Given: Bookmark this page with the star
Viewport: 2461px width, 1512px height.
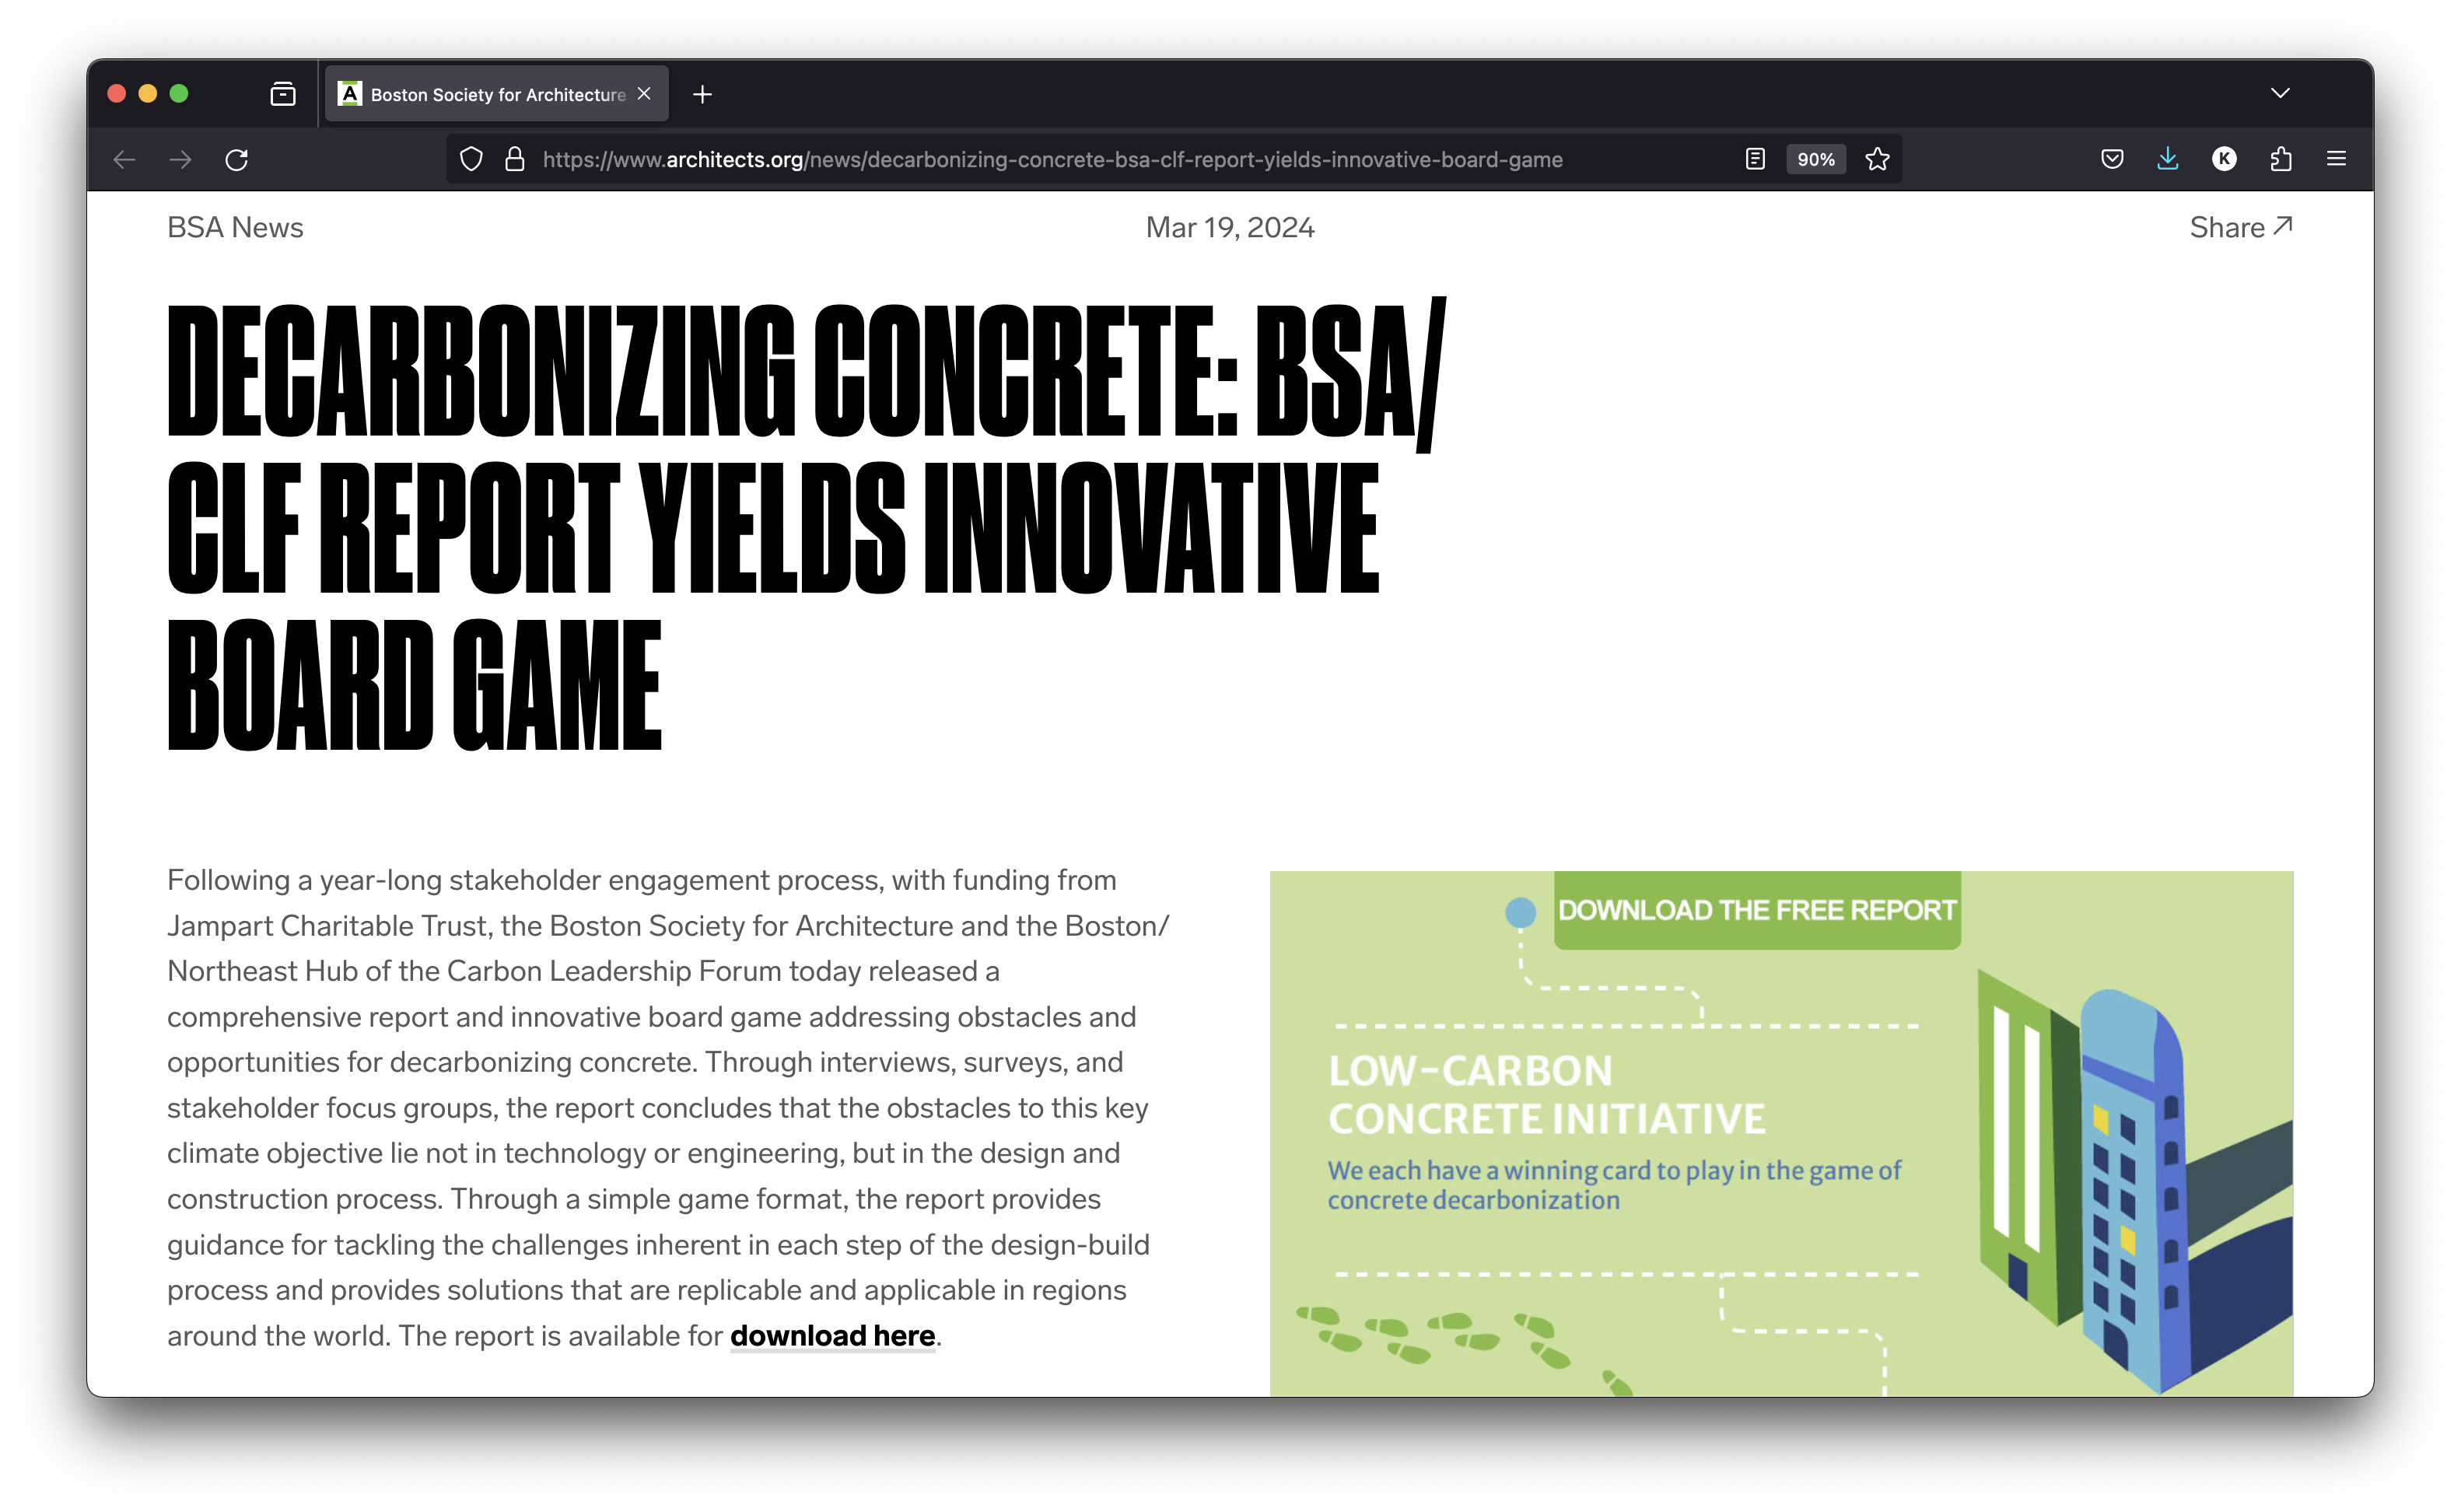Looking at the screenshot, I should [1877, 160].
